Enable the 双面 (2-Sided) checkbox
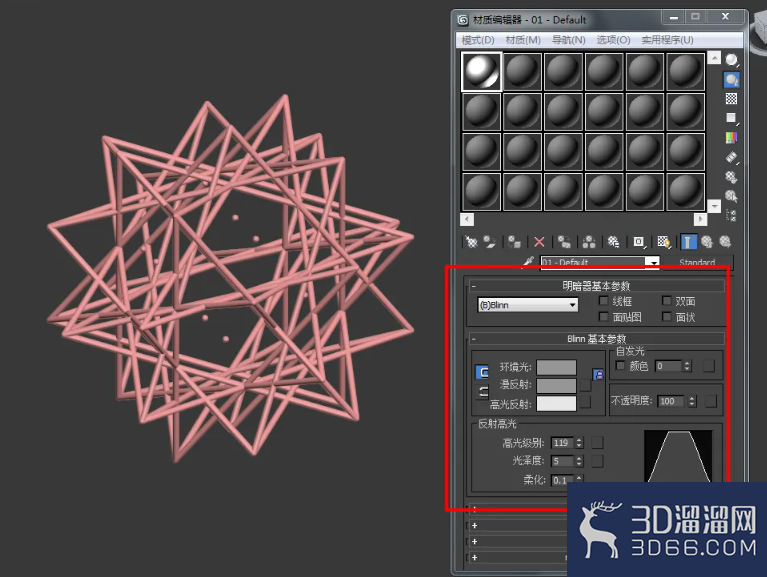 [666, 301]
